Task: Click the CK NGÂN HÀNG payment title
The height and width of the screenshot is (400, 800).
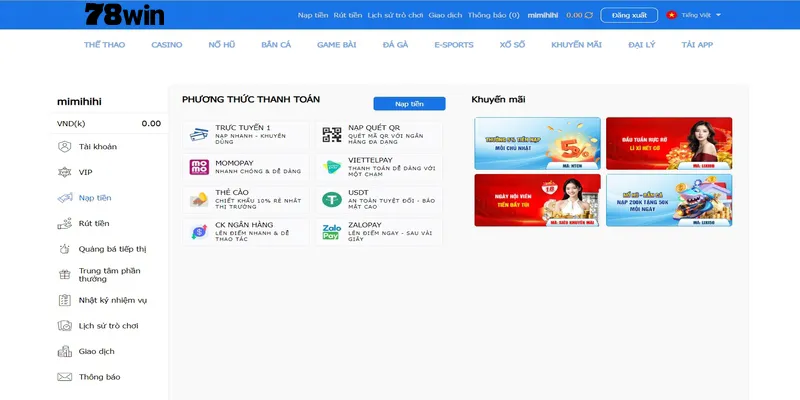Action: 244,225
